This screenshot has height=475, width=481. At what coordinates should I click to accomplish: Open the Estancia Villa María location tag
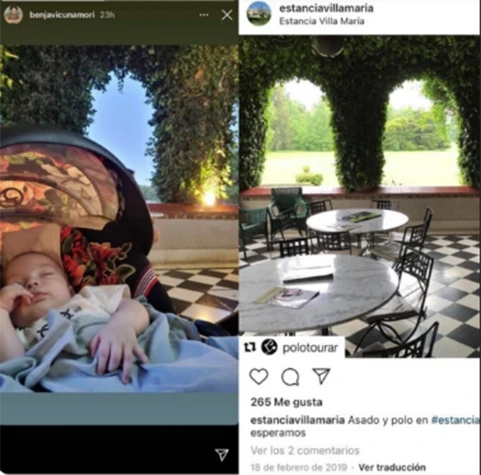322,21
